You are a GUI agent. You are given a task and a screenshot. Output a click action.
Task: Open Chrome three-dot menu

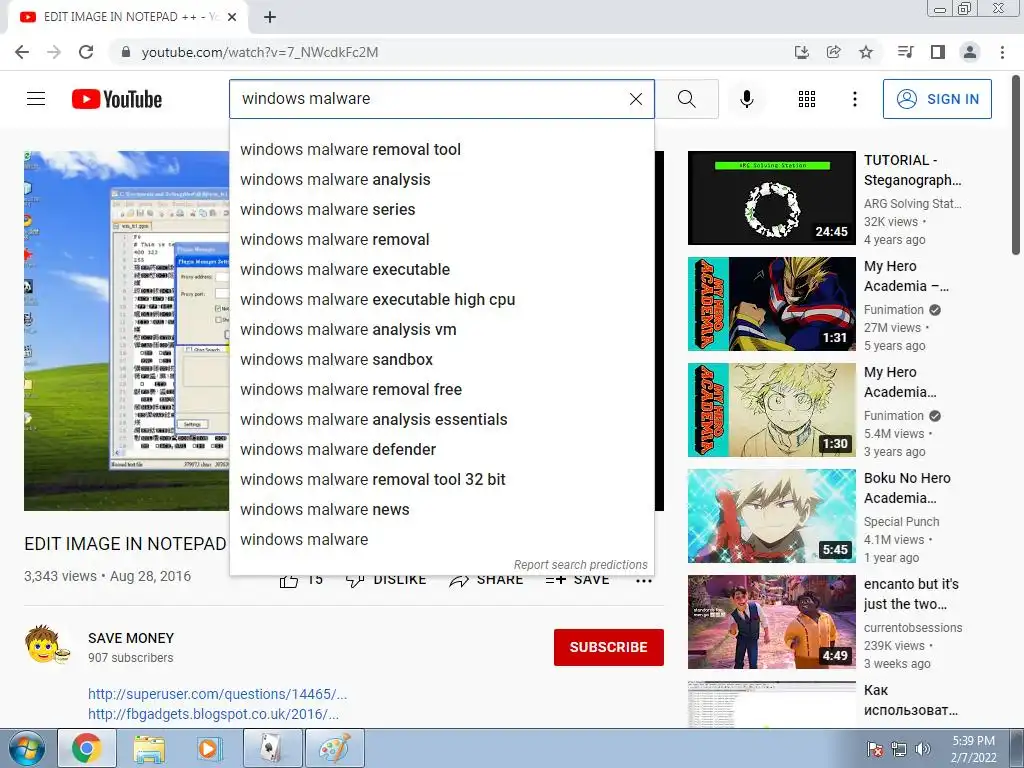[1002, 52]
